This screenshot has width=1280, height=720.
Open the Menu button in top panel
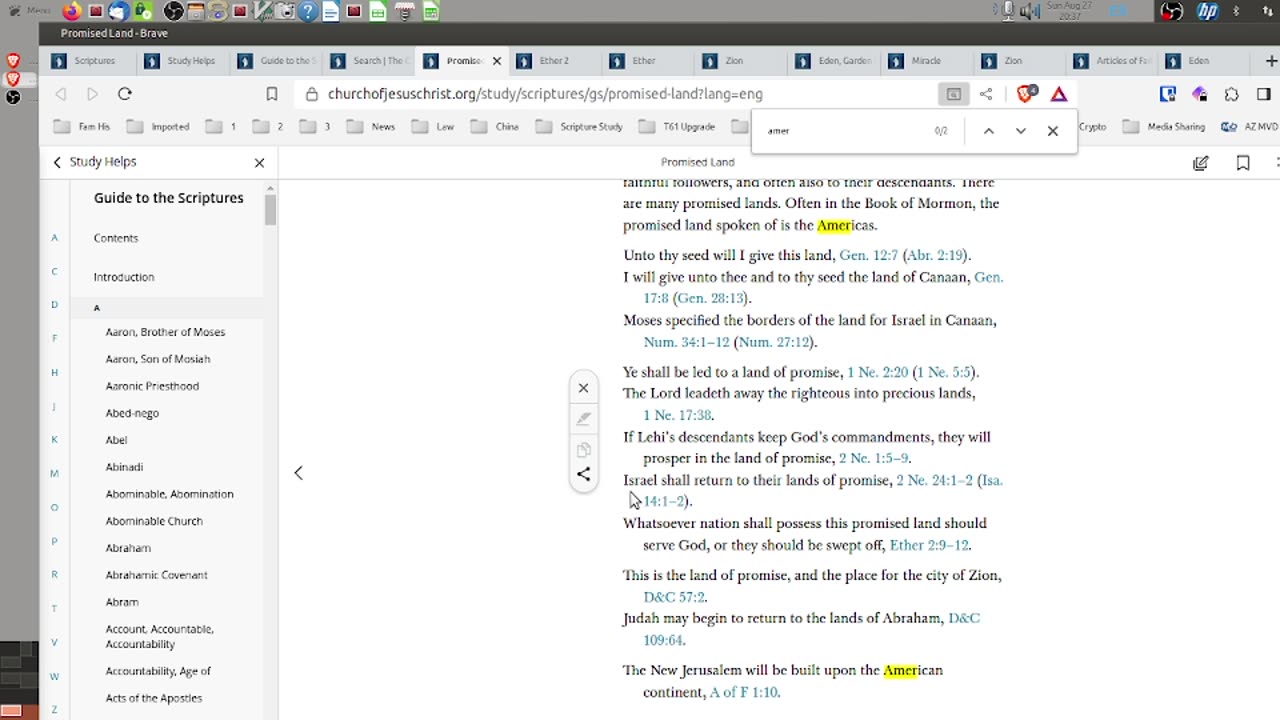(x=30, y=11)
